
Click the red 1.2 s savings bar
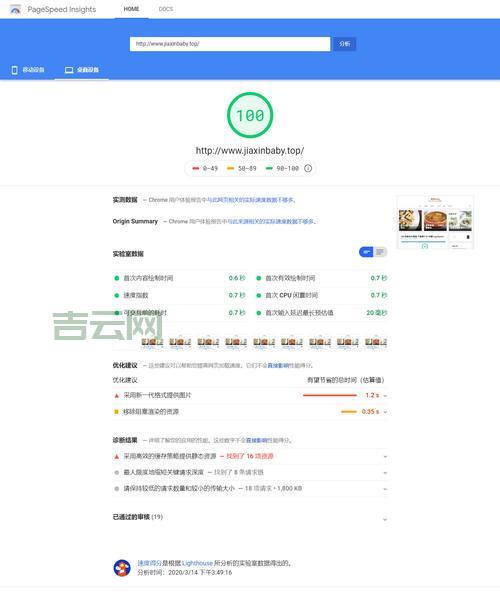tap(330, 395)
